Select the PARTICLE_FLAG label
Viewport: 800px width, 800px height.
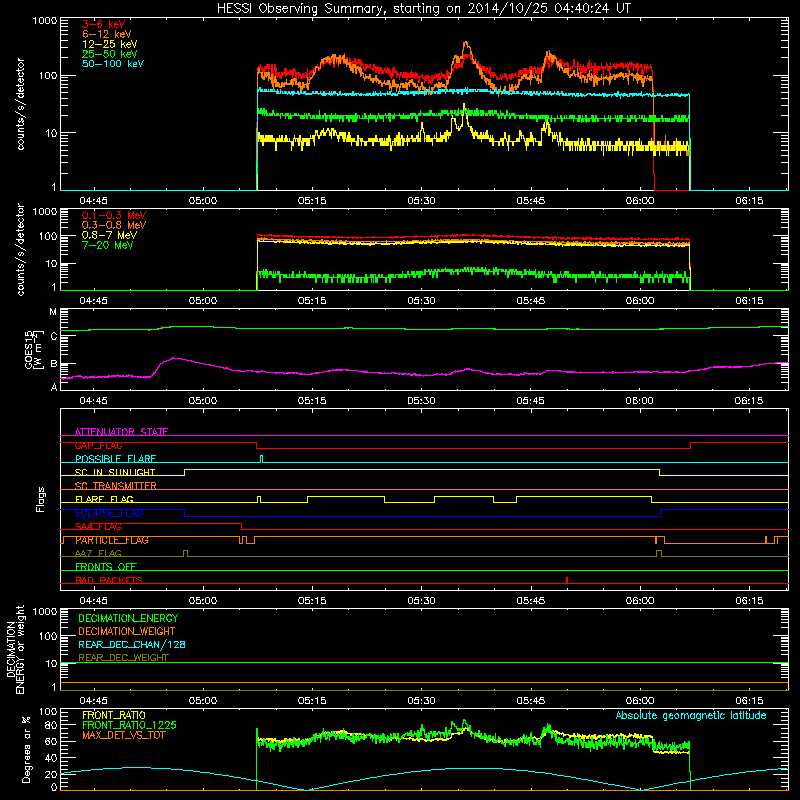[112, 540]
